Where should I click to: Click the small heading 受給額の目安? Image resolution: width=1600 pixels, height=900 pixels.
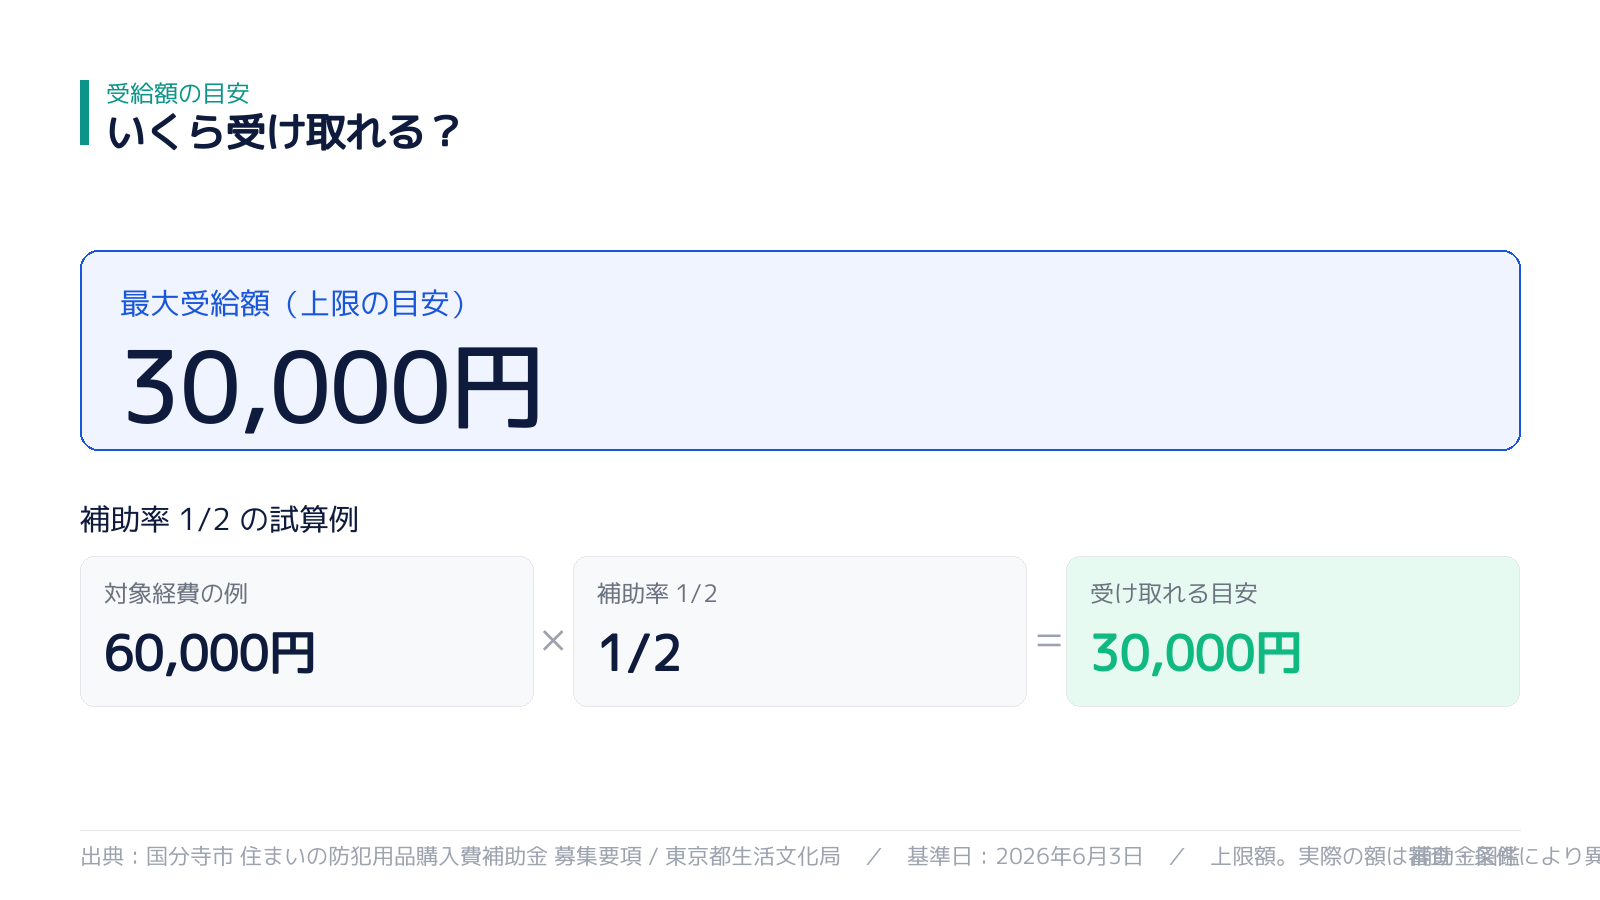(x=177, y=94)
